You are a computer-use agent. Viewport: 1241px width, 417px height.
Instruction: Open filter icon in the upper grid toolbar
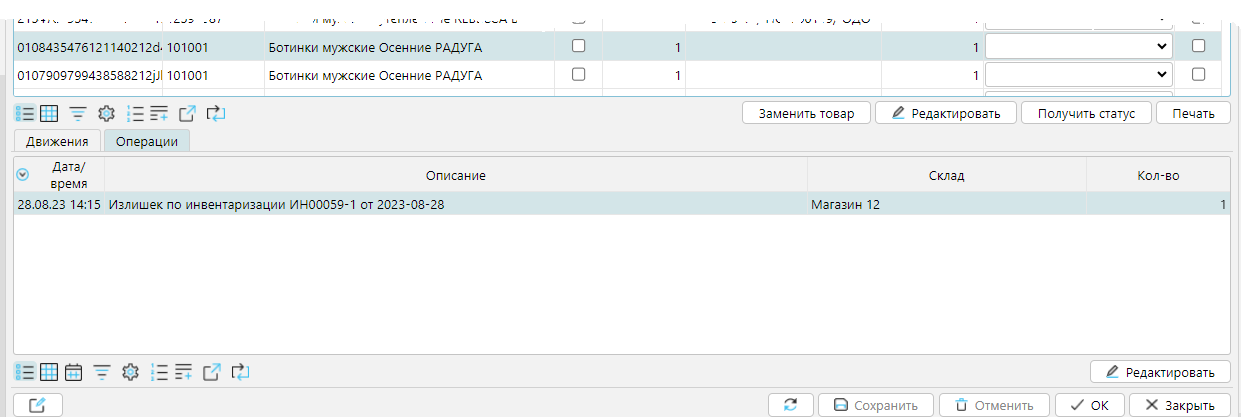(77, 113)
